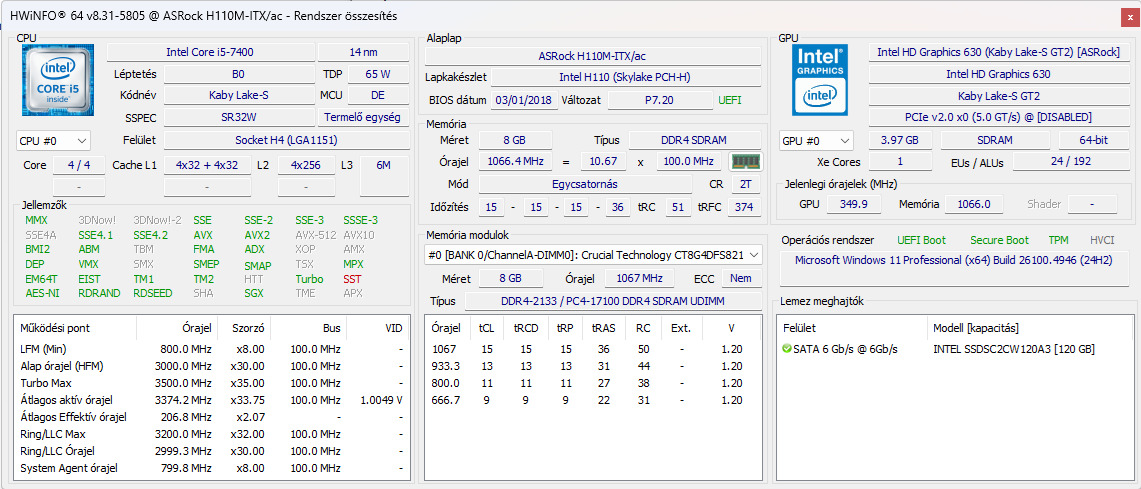
Task: Click the TPM status label
Action: tap(1059, 240)
